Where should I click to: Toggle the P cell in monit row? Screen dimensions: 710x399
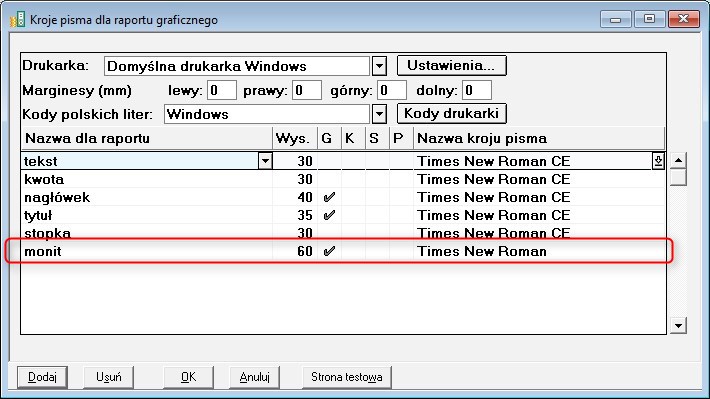pyautogui.click(x=401, y=251)
